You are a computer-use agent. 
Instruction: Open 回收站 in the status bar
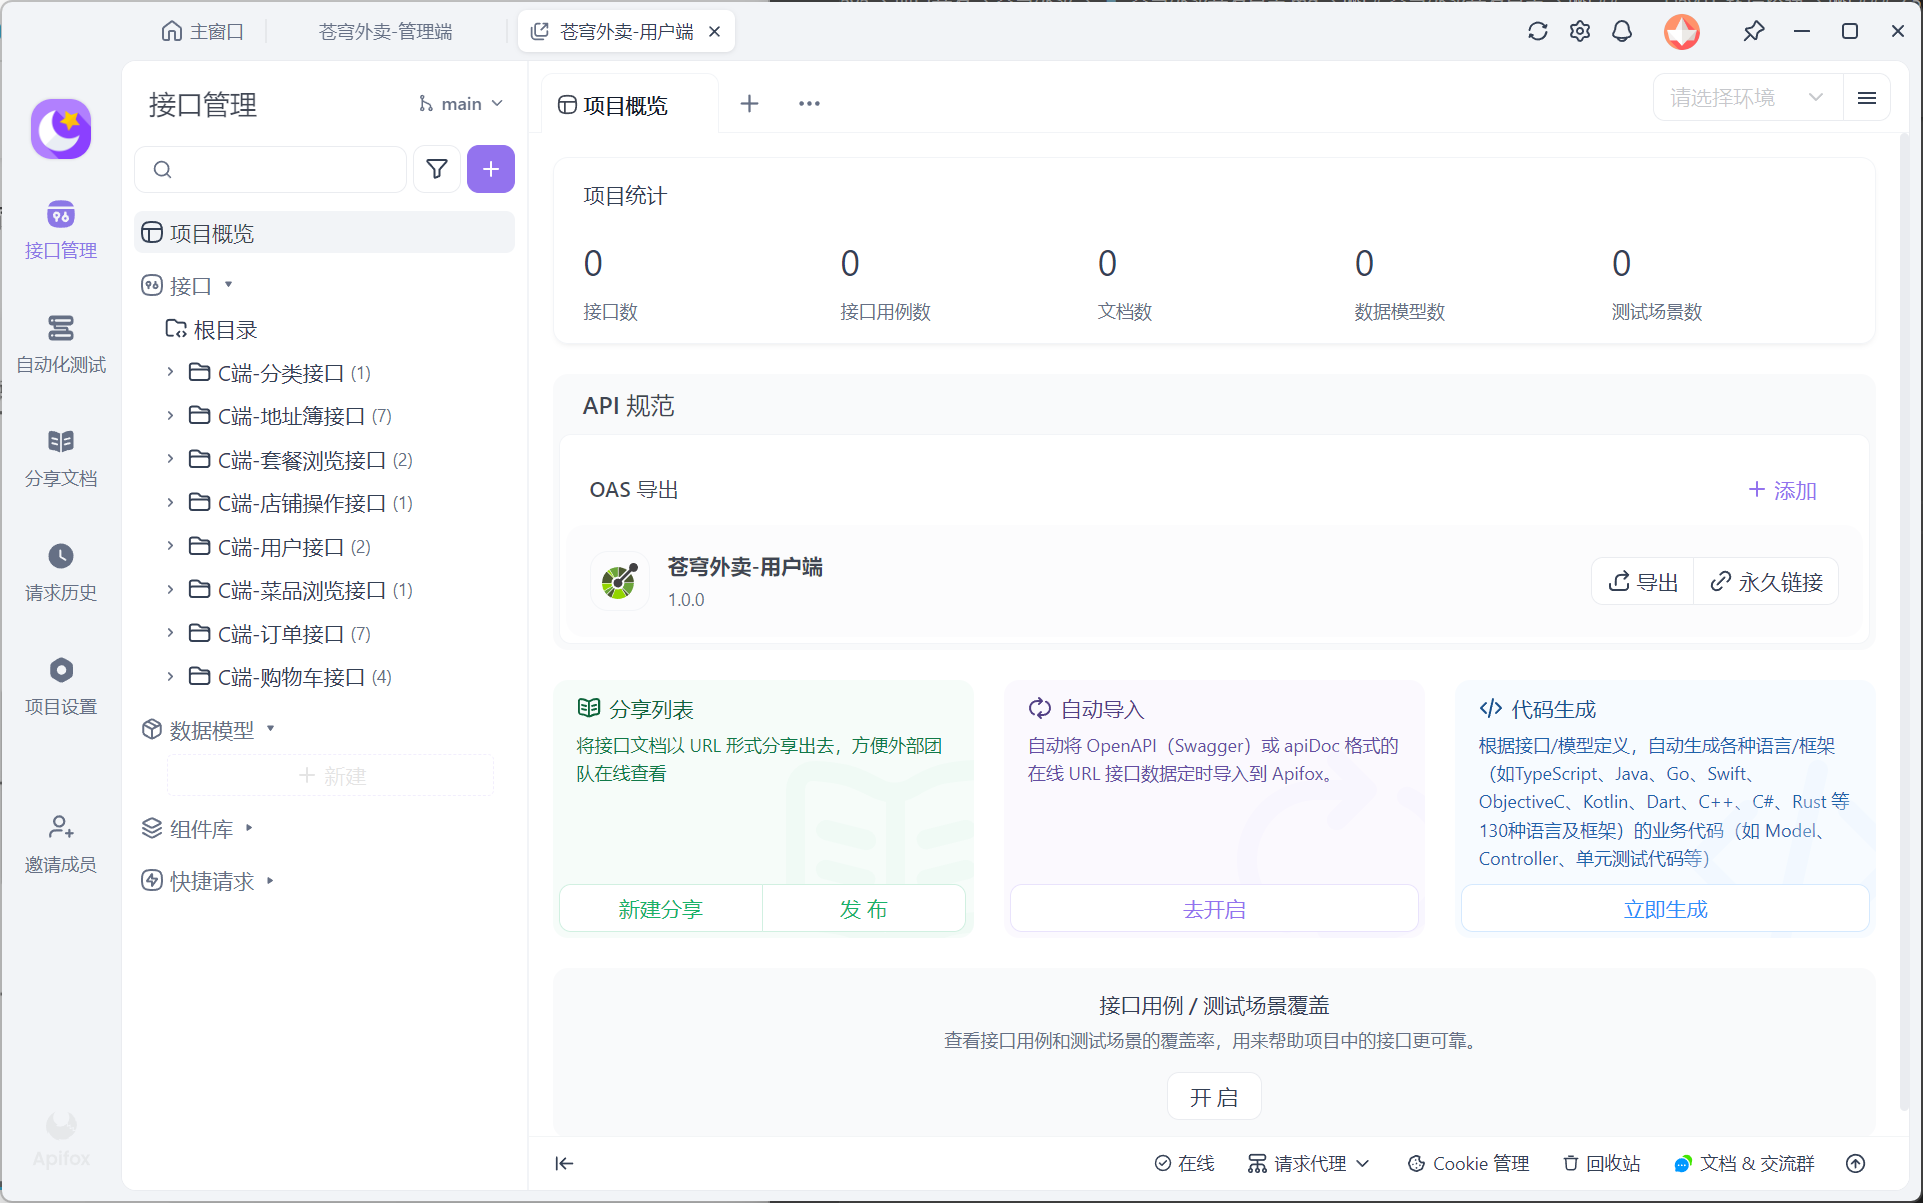point(1601,1163)
